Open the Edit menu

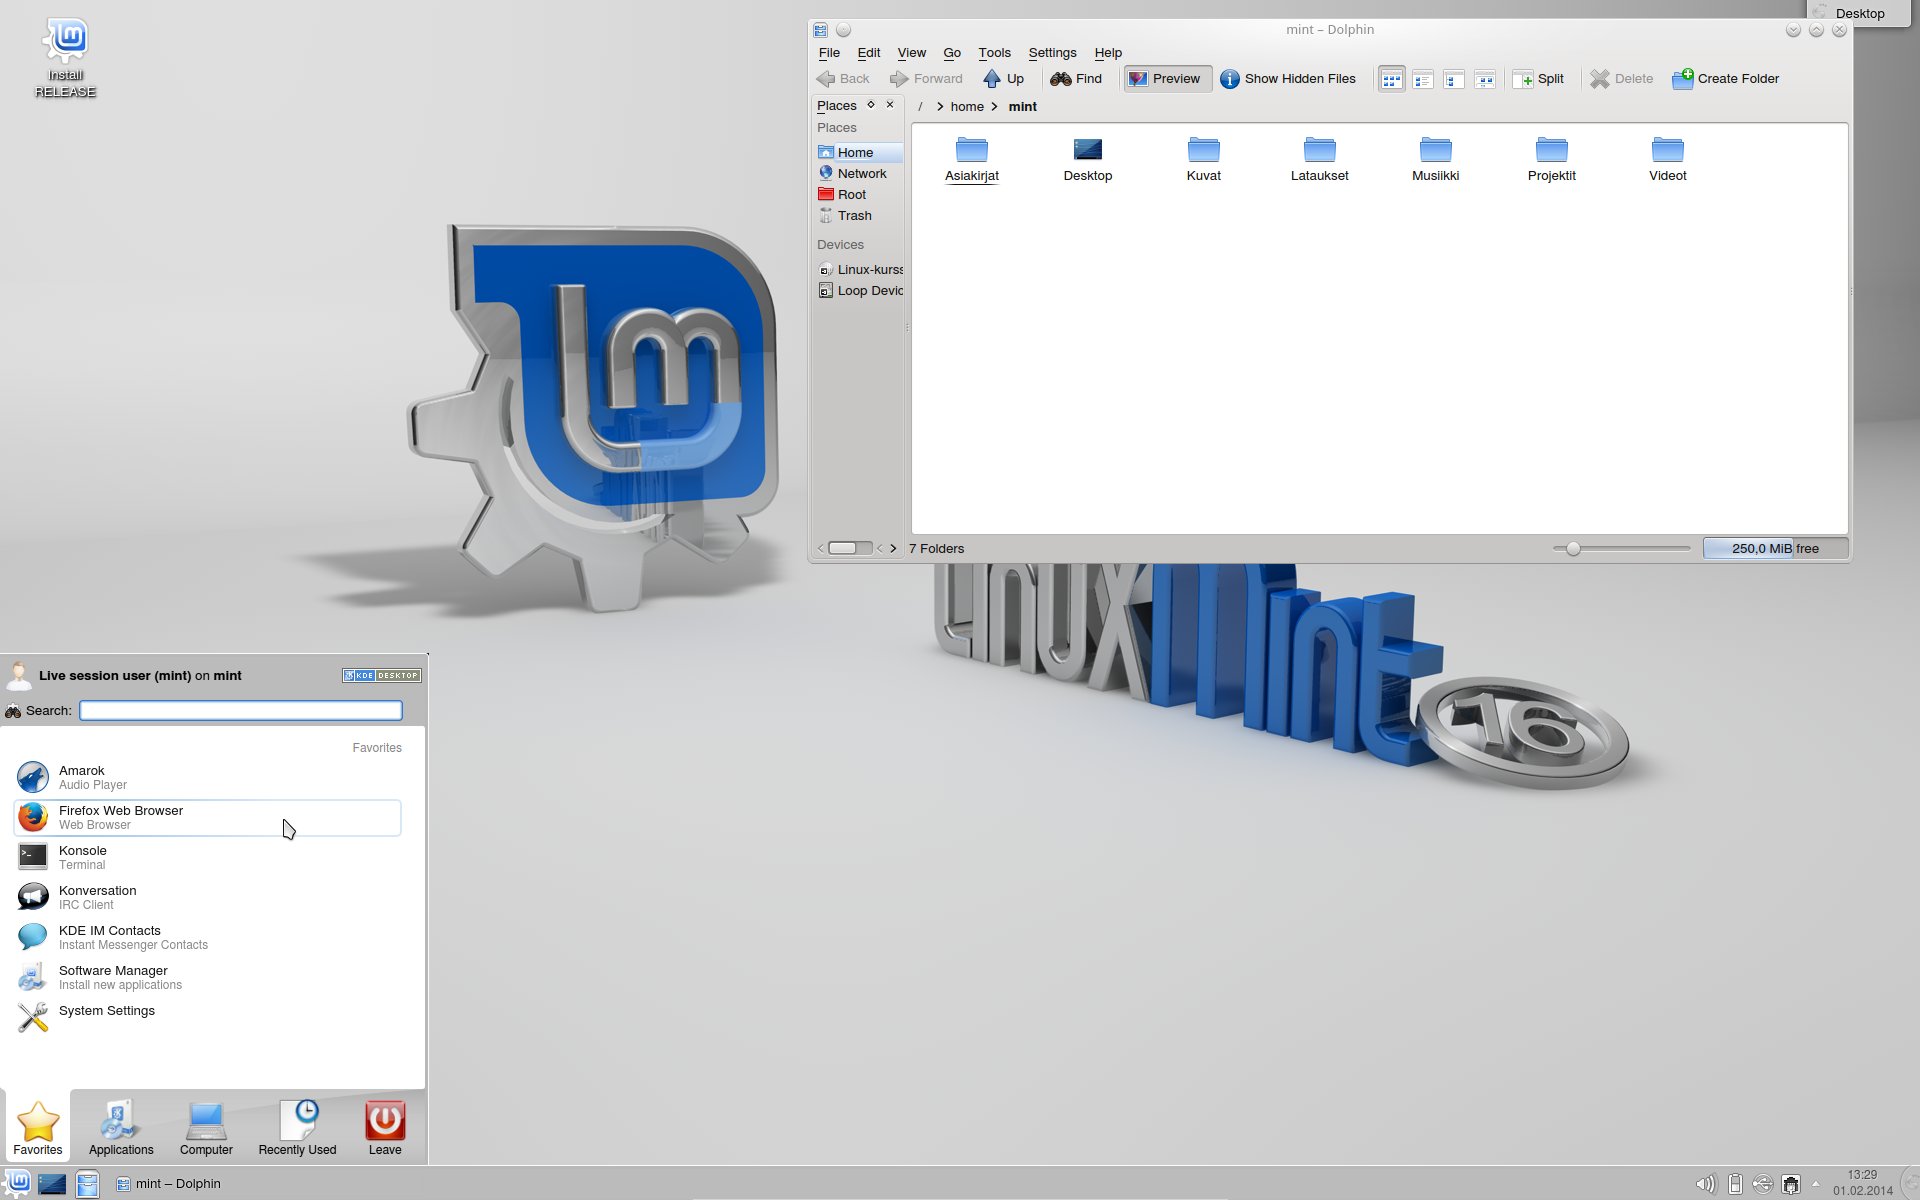click(868, 53)
